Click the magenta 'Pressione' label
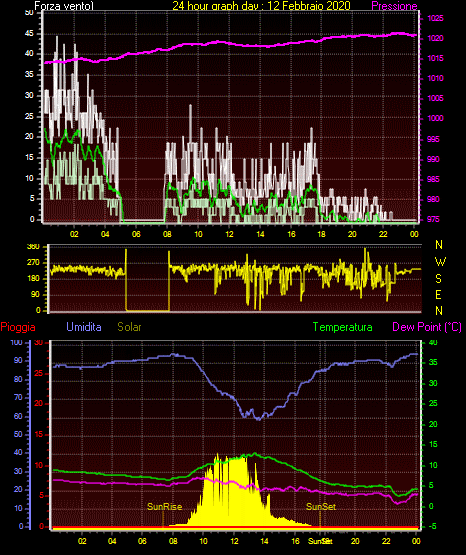The width and height of the screenshot is (466, 555). click(394, 6)
